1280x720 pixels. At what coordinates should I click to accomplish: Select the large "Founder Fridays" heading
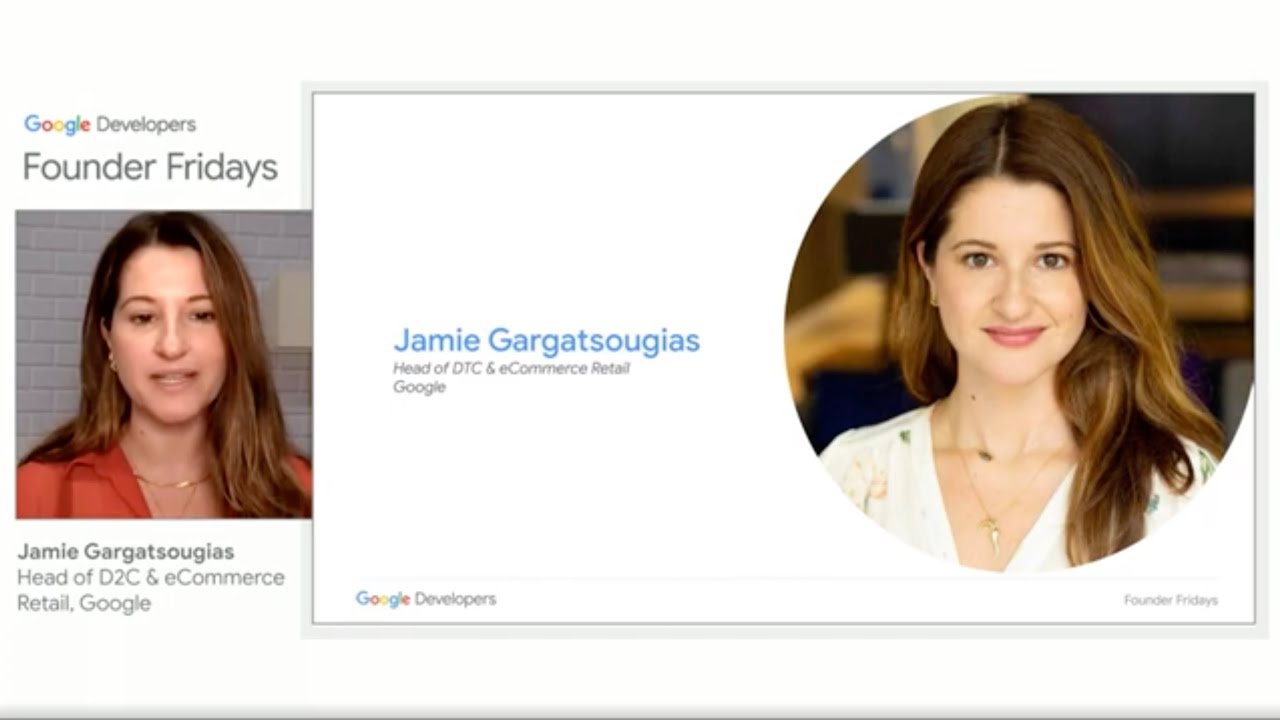point(150,167)
